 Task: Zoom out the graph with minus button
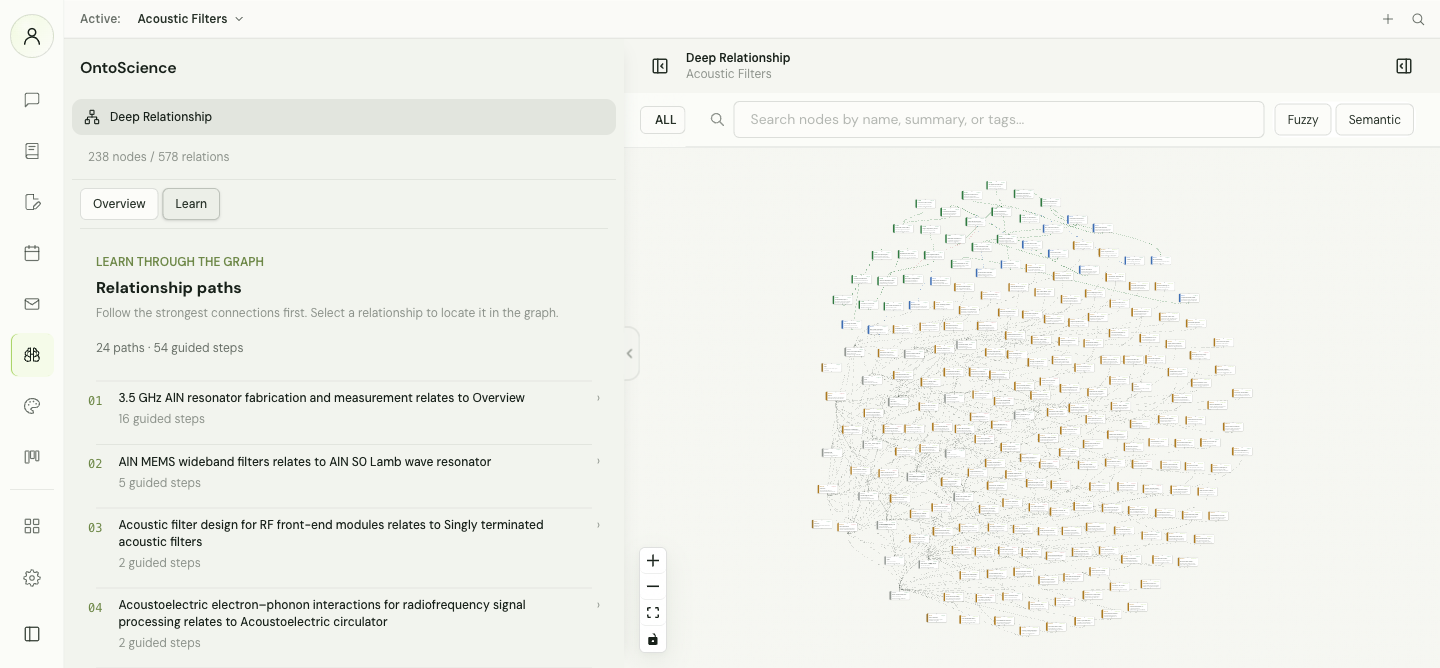click(653, 587)
